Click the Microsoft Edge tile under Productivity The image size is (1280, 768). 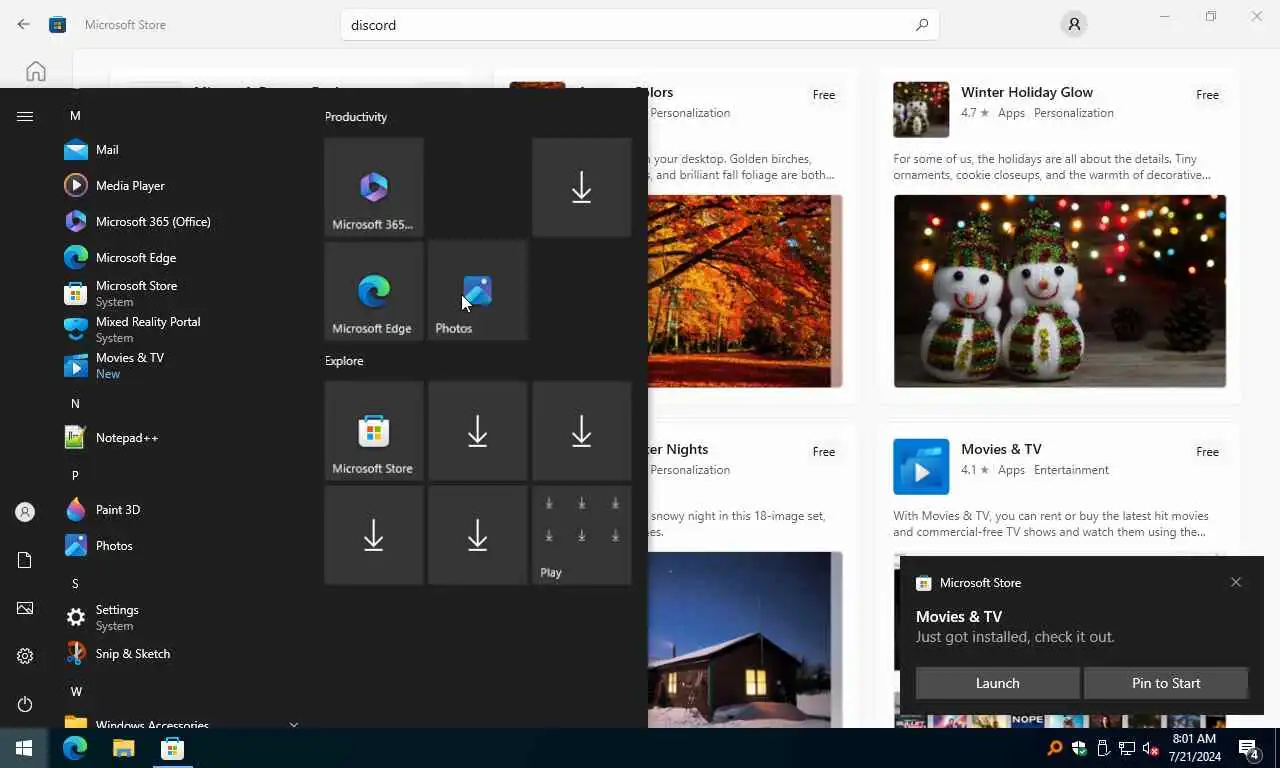374,291
